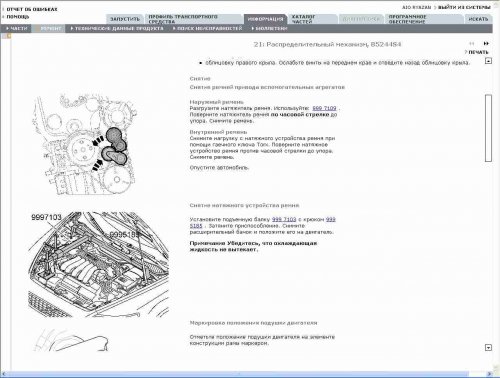
Task: Click ВЫЙТИ ИЗ СИСТЕМЫ to log out
Action: pyautogui.click(x=464, y=7)
